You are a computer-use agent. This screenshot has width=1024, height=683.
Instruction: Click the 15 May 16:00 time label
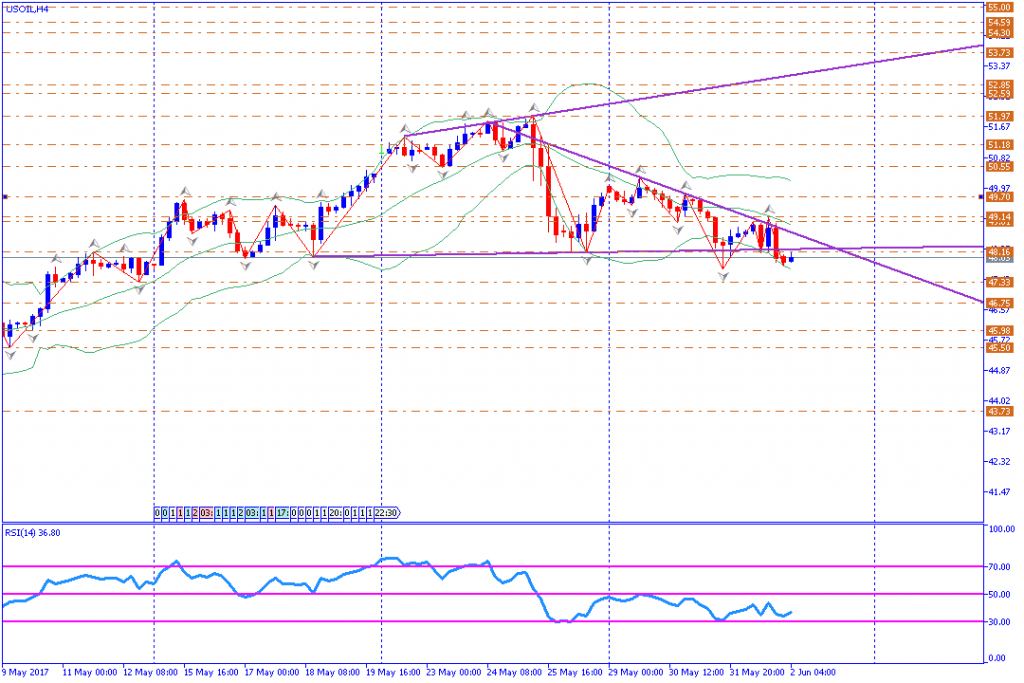(x=211, y=672)
